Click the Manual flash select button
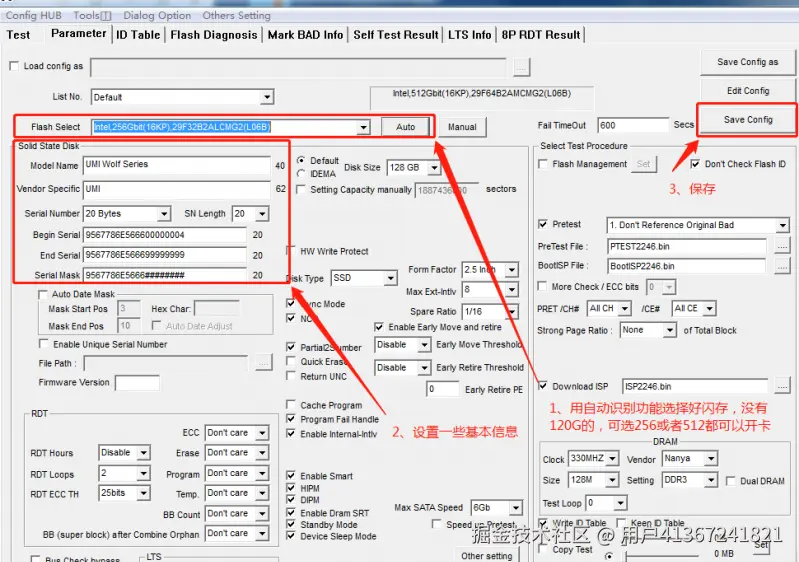The image size is (799, 562). coord(462,127)
